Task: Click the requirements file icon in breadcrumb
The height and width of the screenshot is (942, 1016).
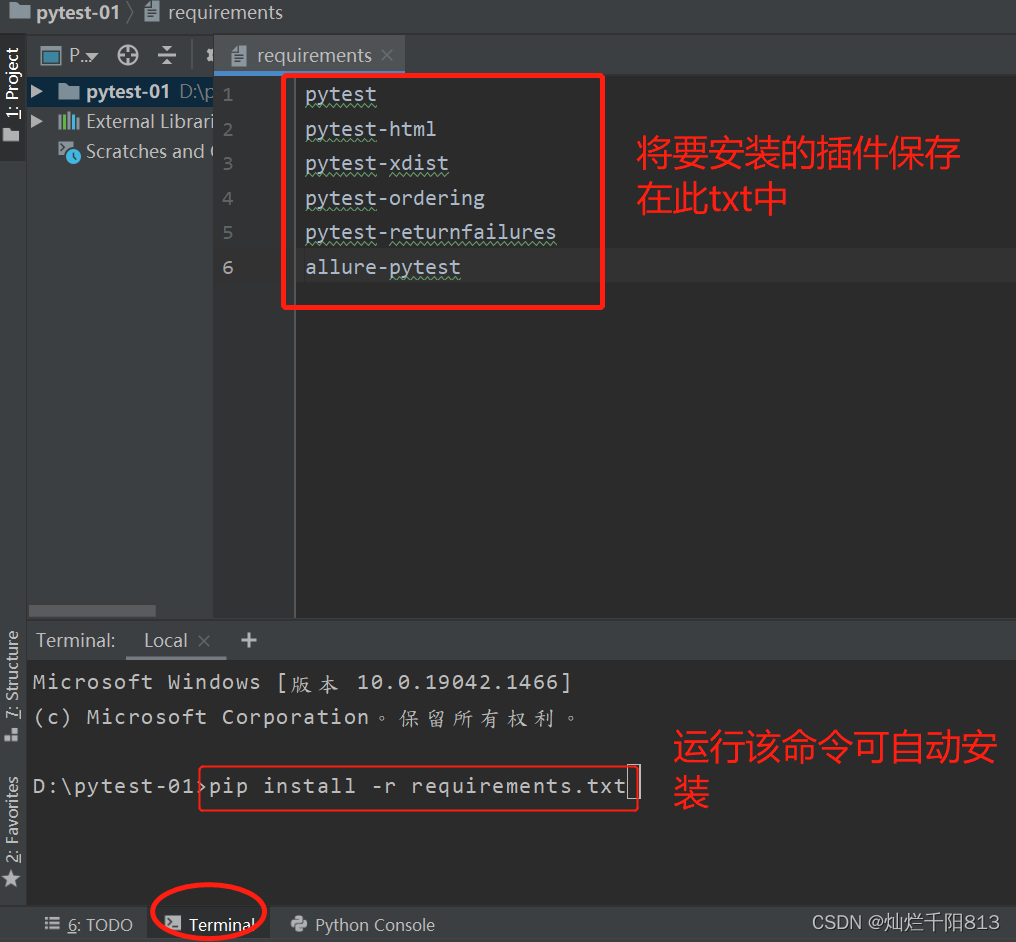Action: [x=152, y=12]
